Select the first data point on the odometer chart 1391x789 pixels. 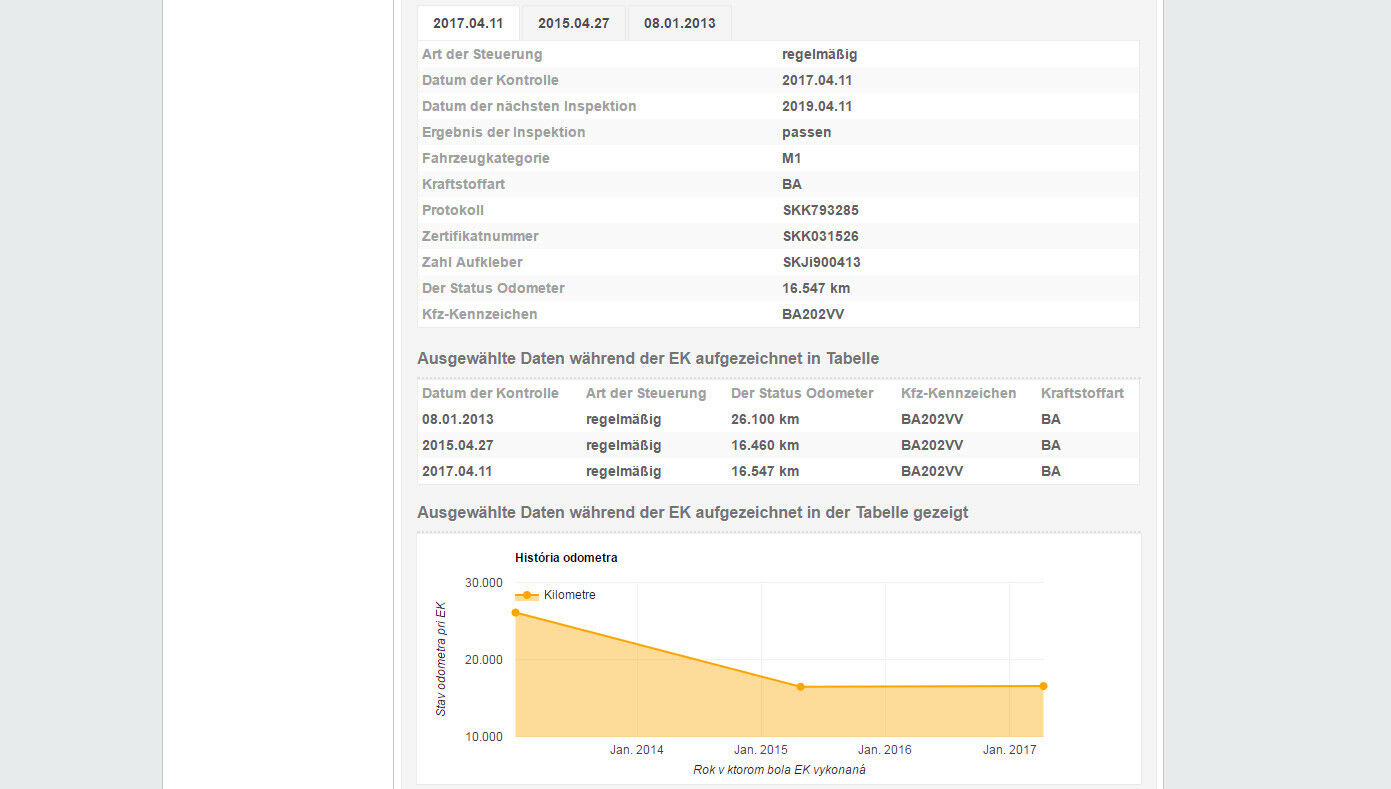[x=516, y=613]
